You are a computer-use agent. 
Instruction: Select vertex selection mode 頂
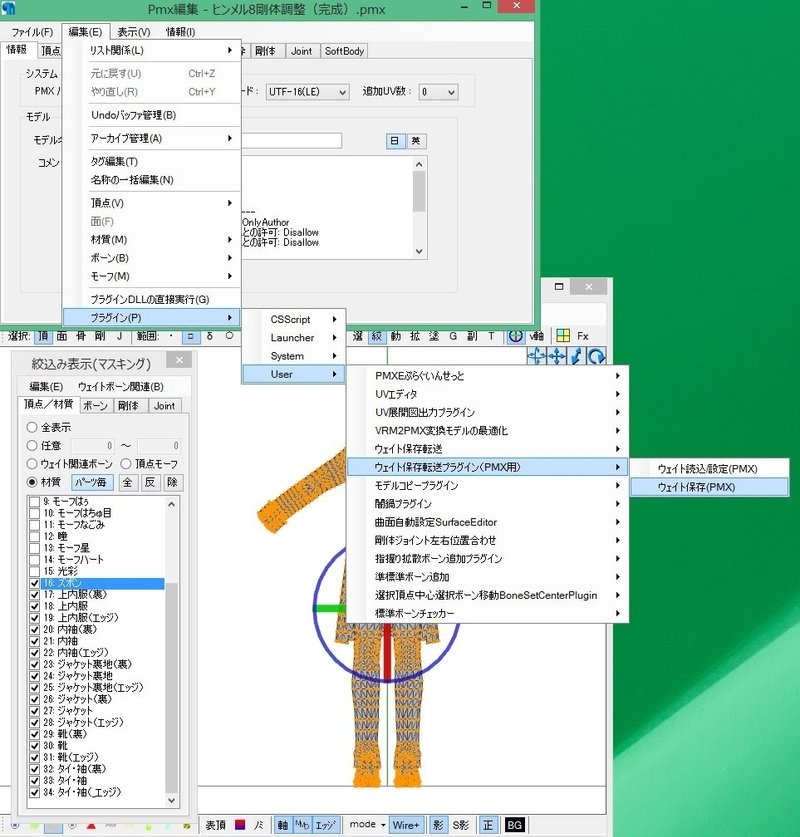coord(43,336)
